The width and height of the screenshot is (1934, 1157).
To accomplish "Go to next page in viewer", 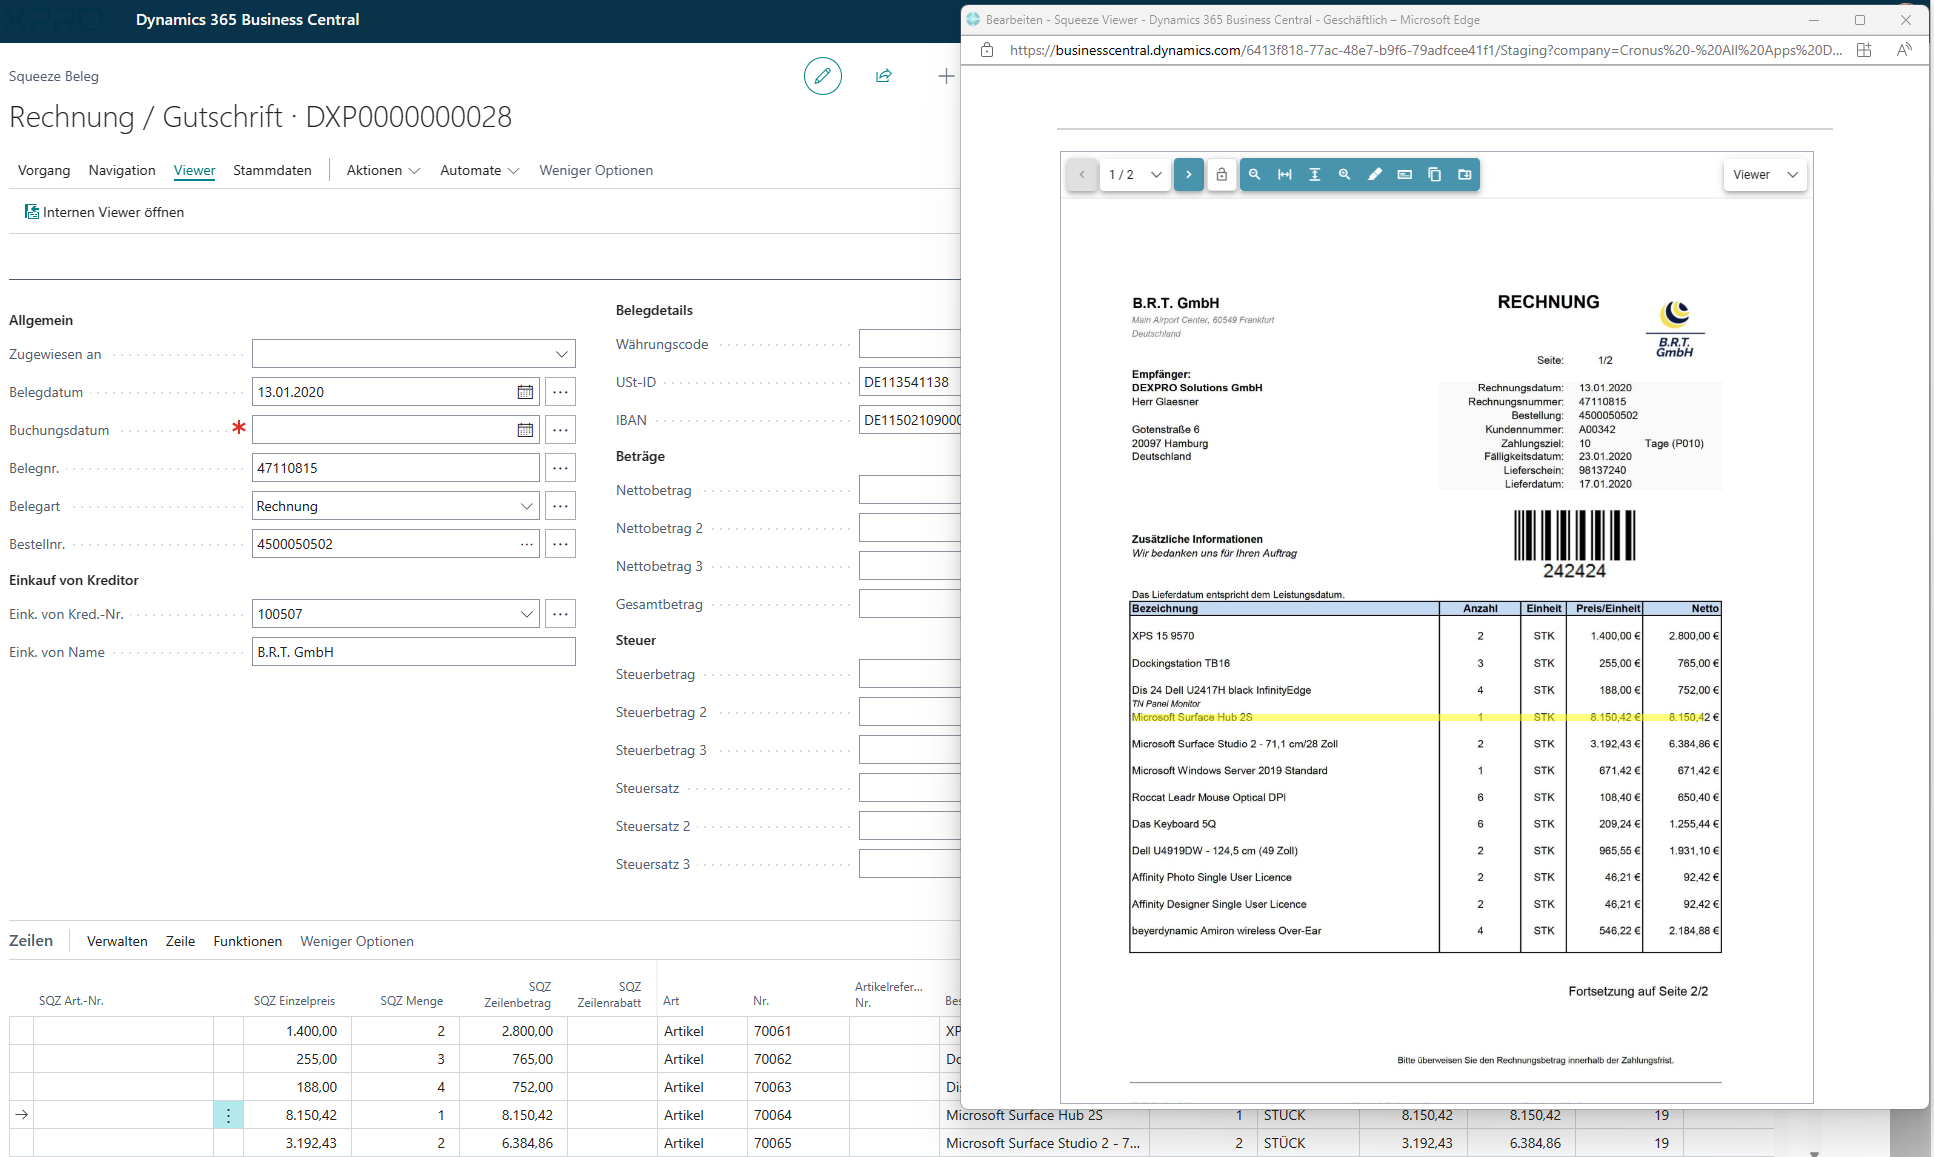I will [1189, 174].
